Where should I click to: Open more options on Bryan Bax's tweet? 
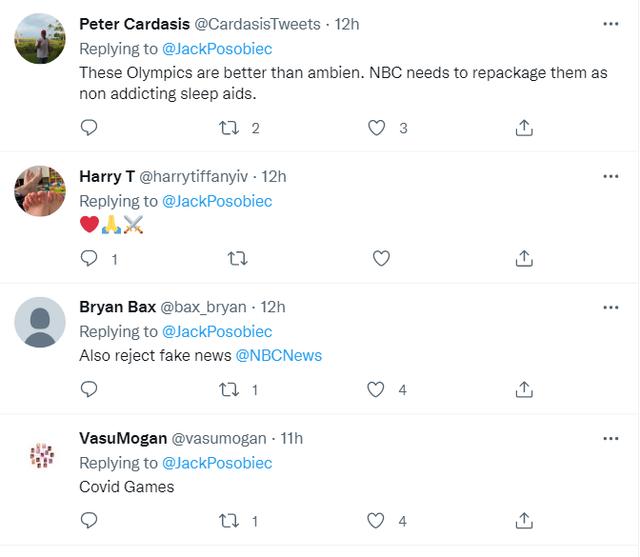point(610,307)
